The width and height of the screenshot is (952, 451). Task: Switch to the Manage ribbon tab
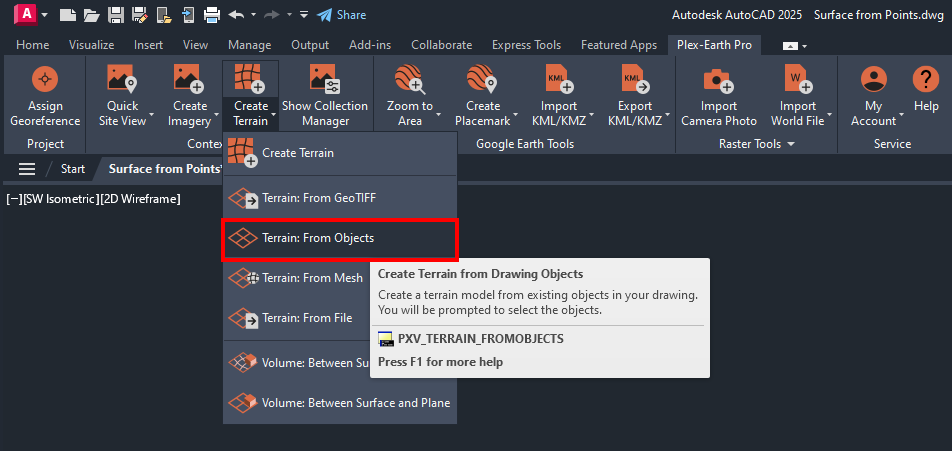[250, 45]
